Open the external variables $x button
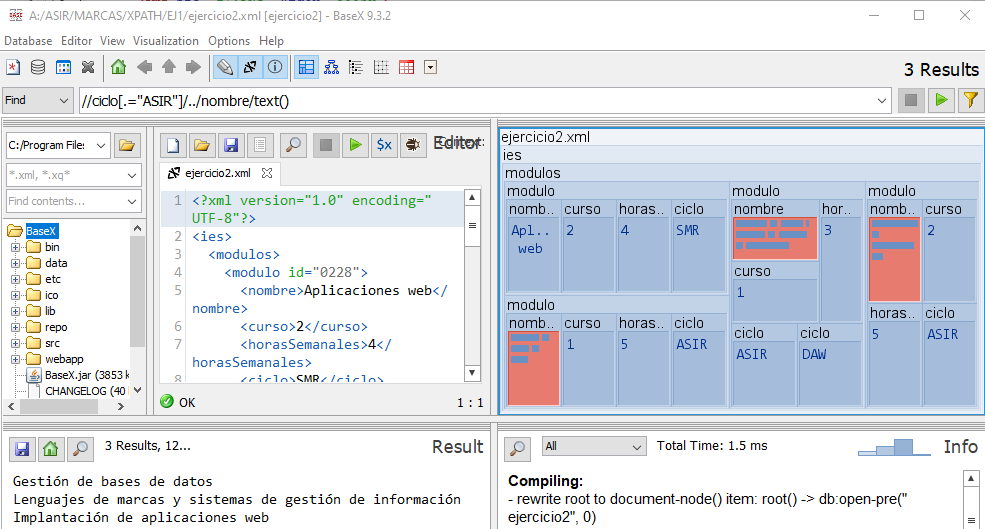 (x=383, y=145)
